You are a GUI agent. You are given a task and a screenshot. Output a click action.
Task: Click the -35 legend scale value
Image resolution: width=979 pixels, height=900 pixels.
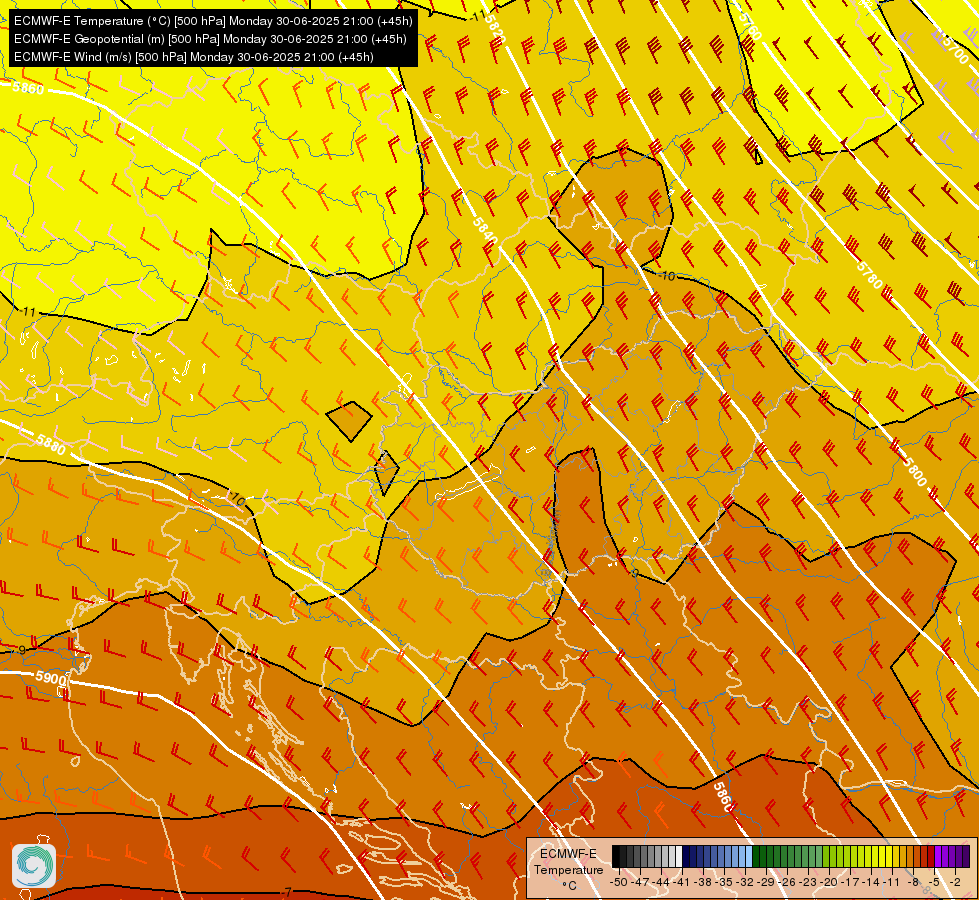(x=724, y=882)
